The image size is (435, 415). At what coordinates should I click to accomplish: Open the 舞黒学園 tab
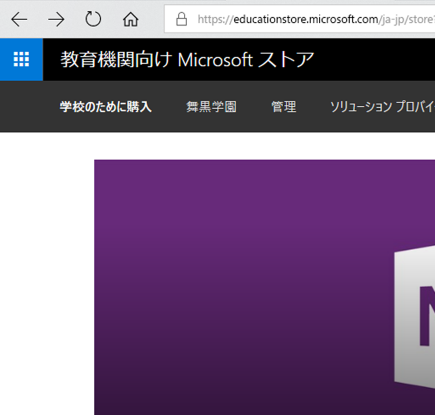(x=211, y=107)
